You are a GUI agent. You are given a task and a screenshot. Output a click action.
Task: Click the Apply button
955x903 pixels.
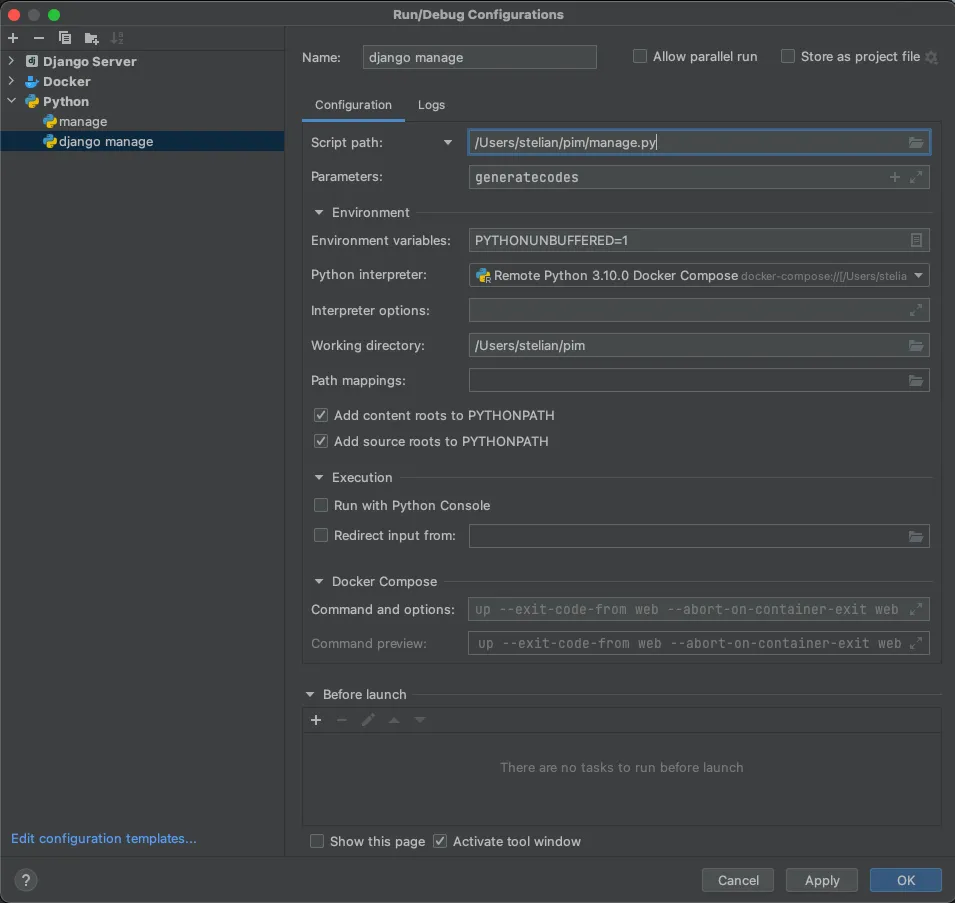822,880
